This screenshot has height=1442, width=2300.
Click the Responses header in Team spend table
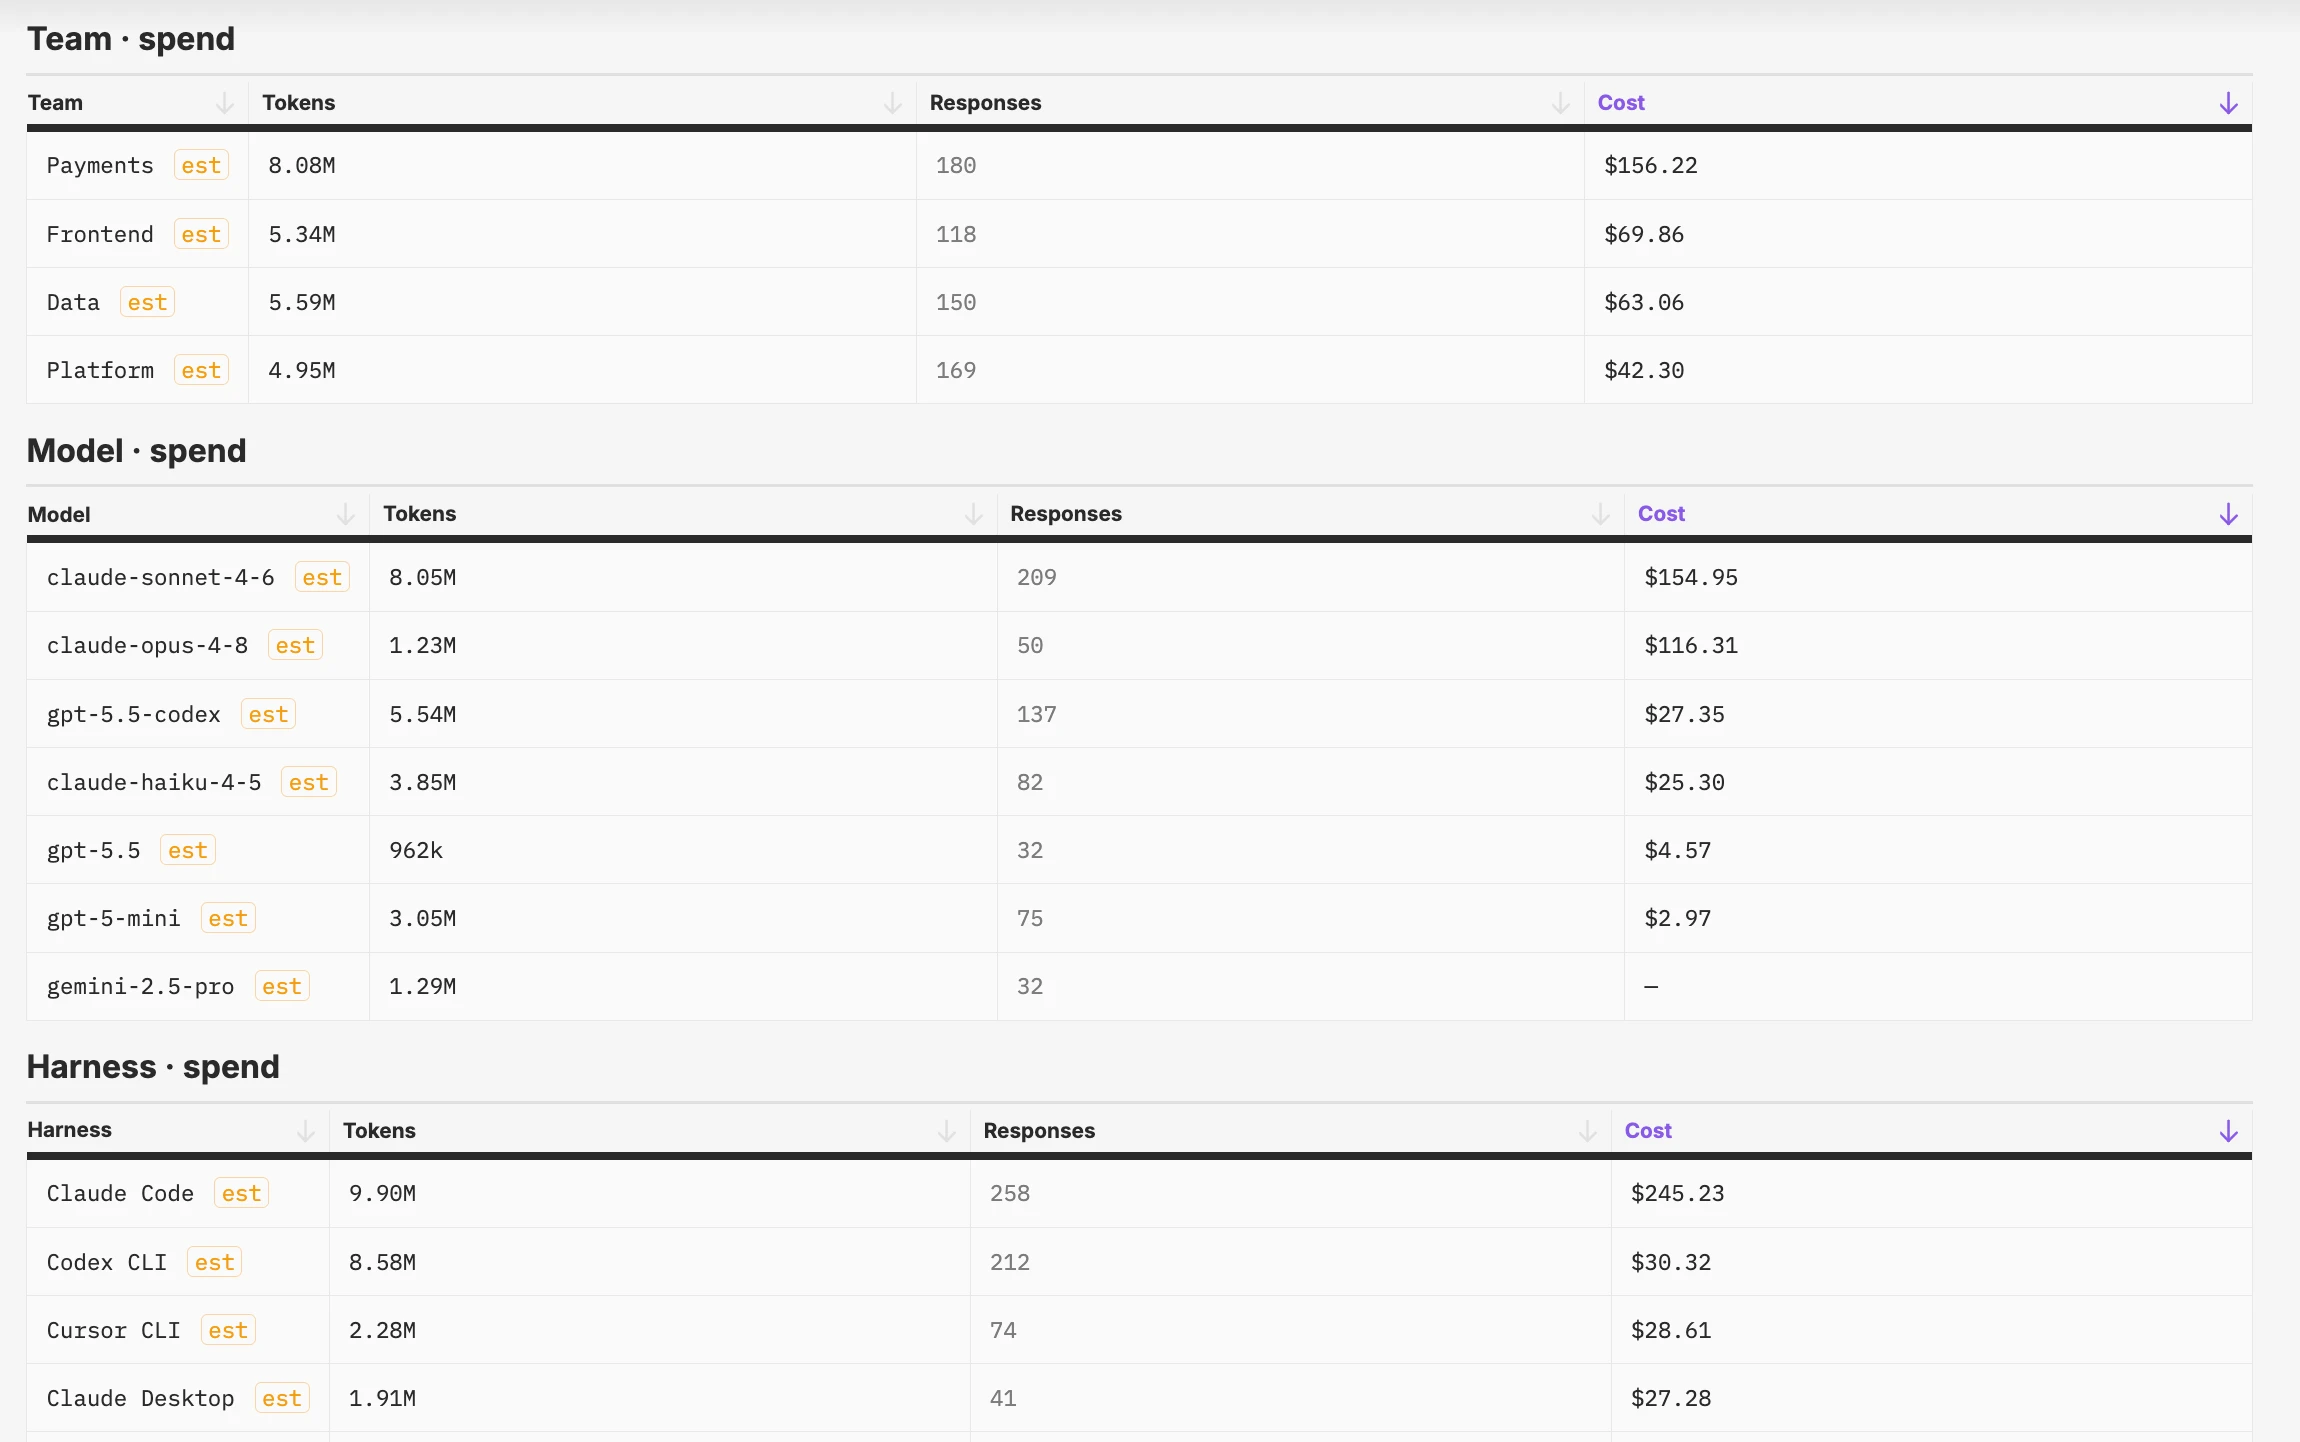985,103
